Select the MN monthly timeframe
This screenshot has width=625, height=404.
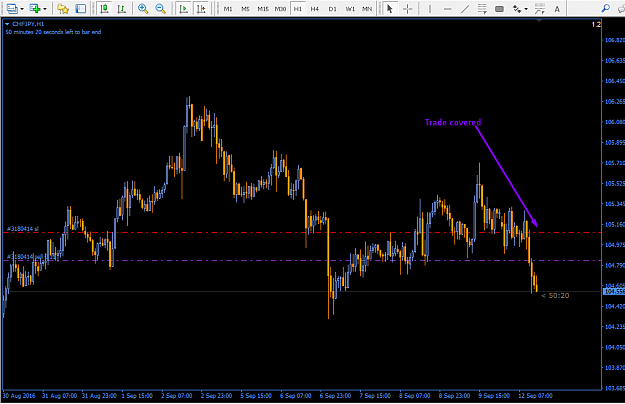point(367,9)
